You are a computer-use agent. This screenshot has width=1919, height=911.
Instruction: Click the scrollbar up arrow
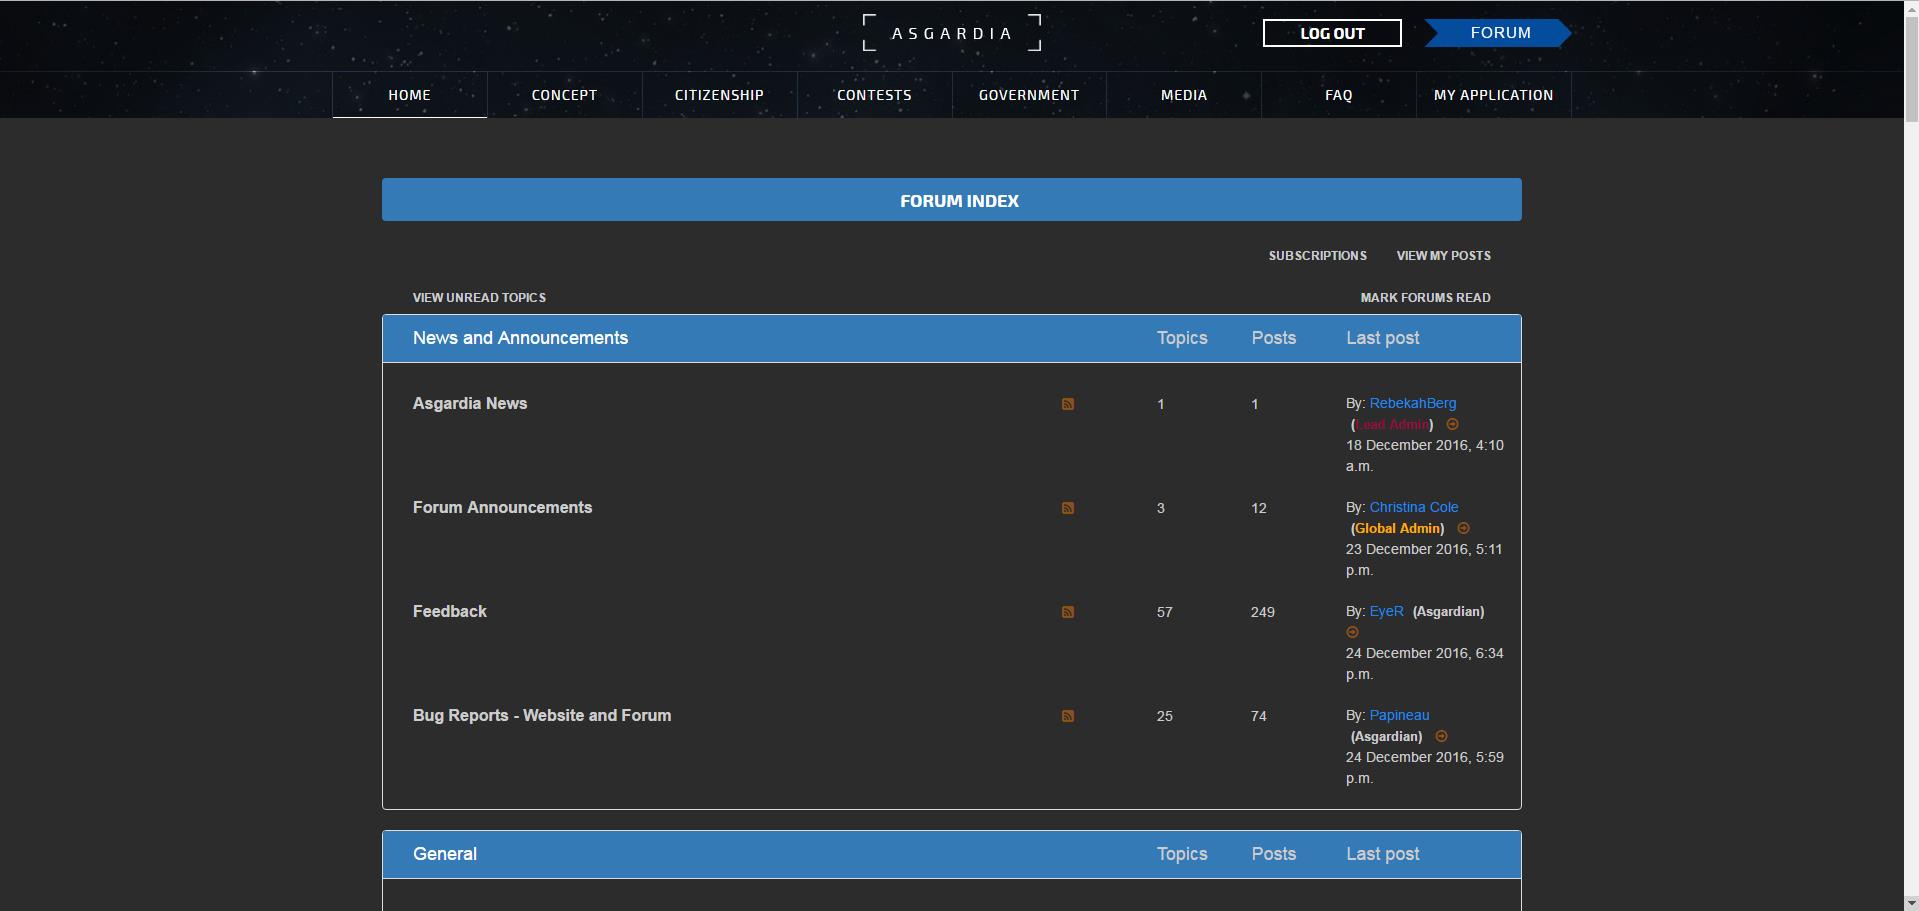click(x=1911, y=8)
